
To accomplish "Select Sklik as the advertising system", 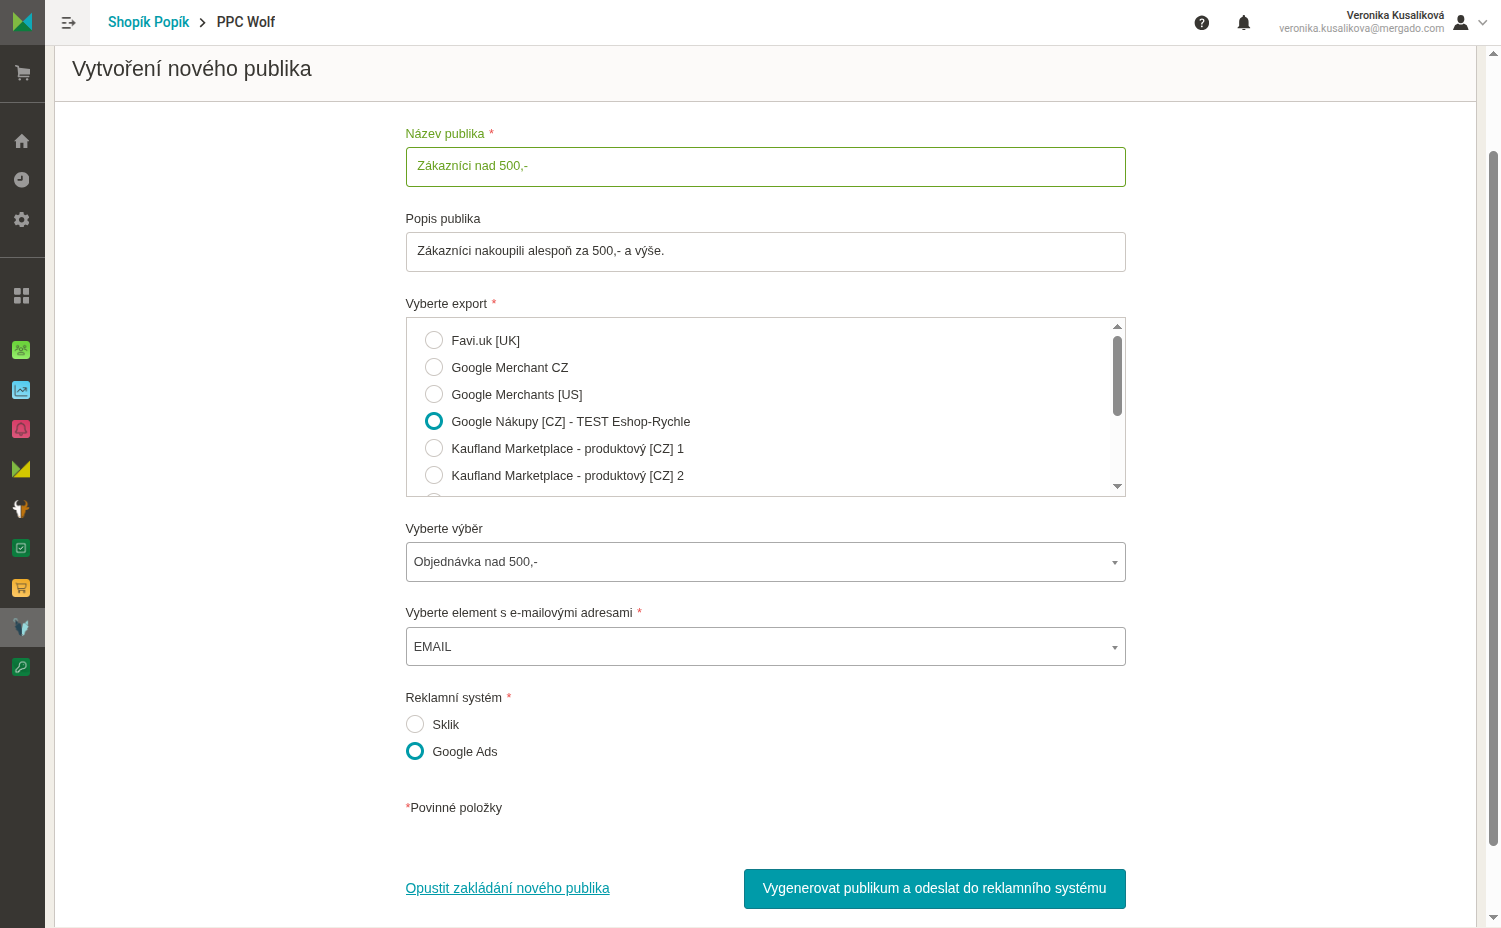I will click(x=433, y=724).
